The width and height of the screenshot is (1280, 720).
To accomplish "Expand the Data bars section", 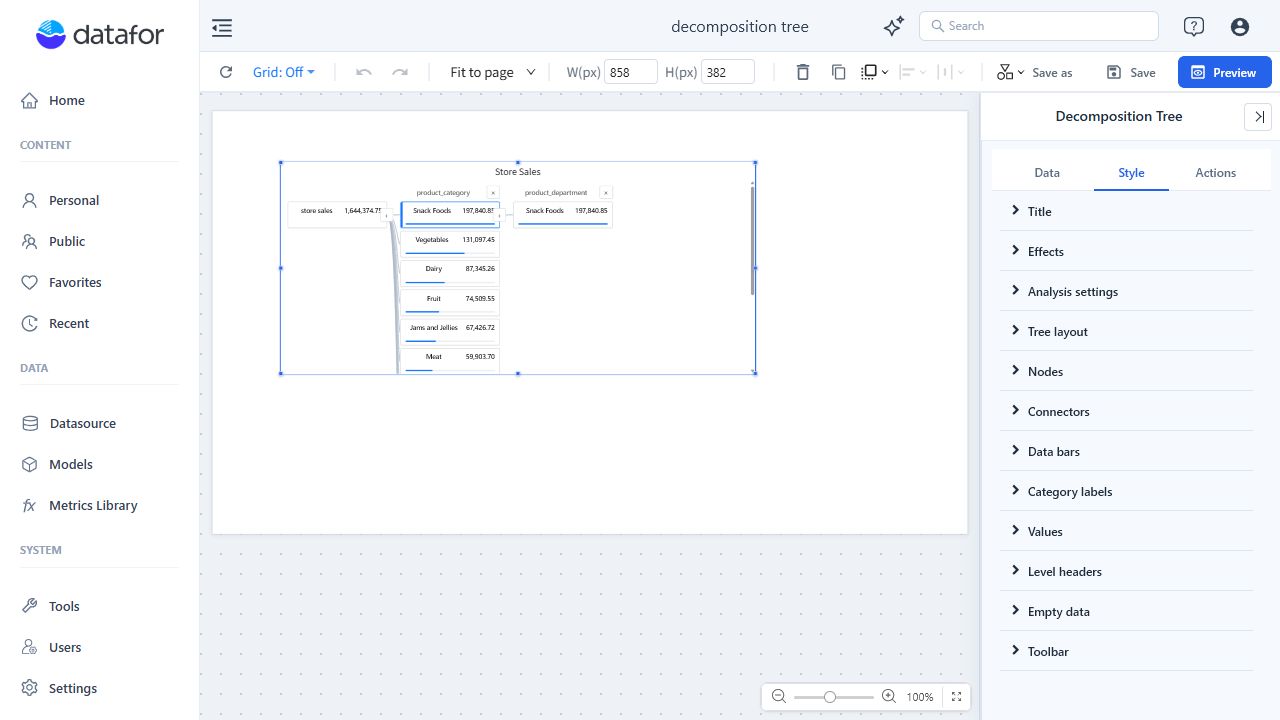I will [1126, 451].
